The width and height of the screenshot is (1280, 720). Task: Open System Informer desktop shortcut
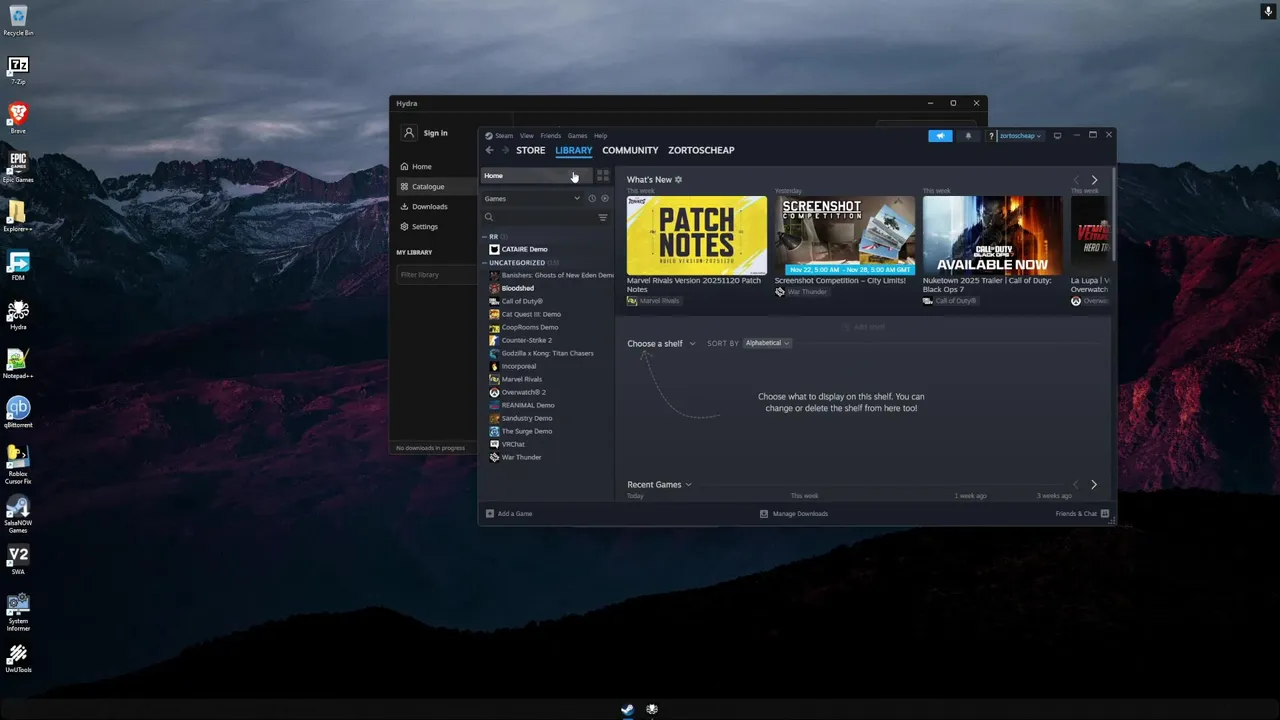coord(18,612)
